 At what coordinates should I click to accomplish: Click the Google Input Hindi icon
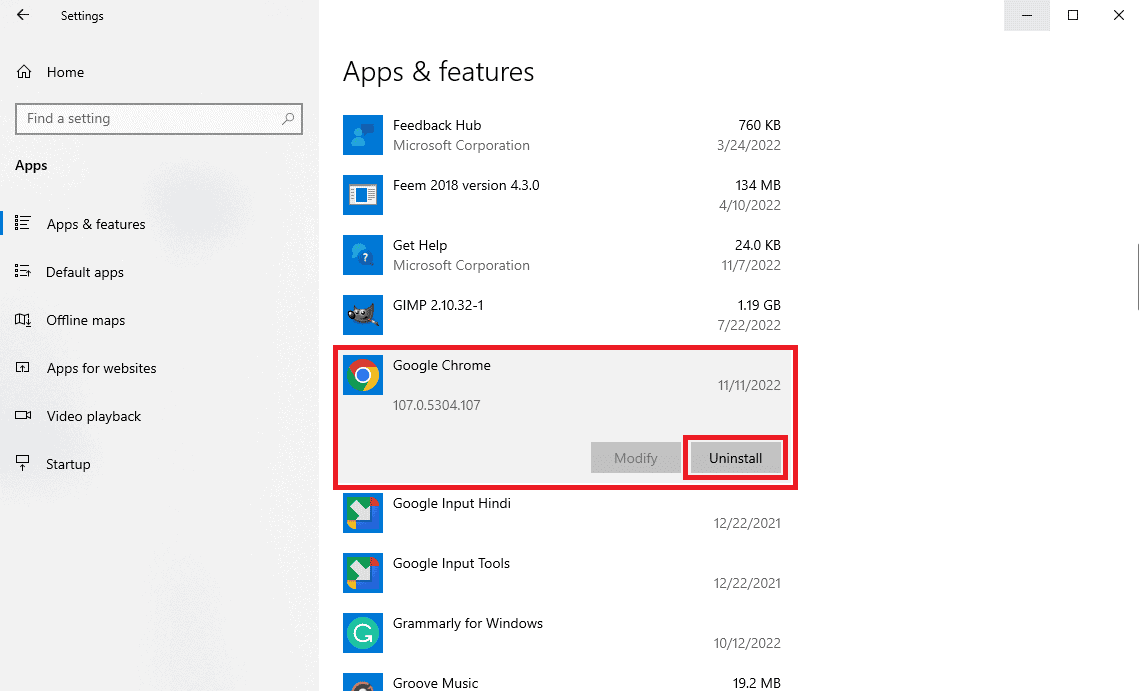pyautogui.click(x=363, y=513)
